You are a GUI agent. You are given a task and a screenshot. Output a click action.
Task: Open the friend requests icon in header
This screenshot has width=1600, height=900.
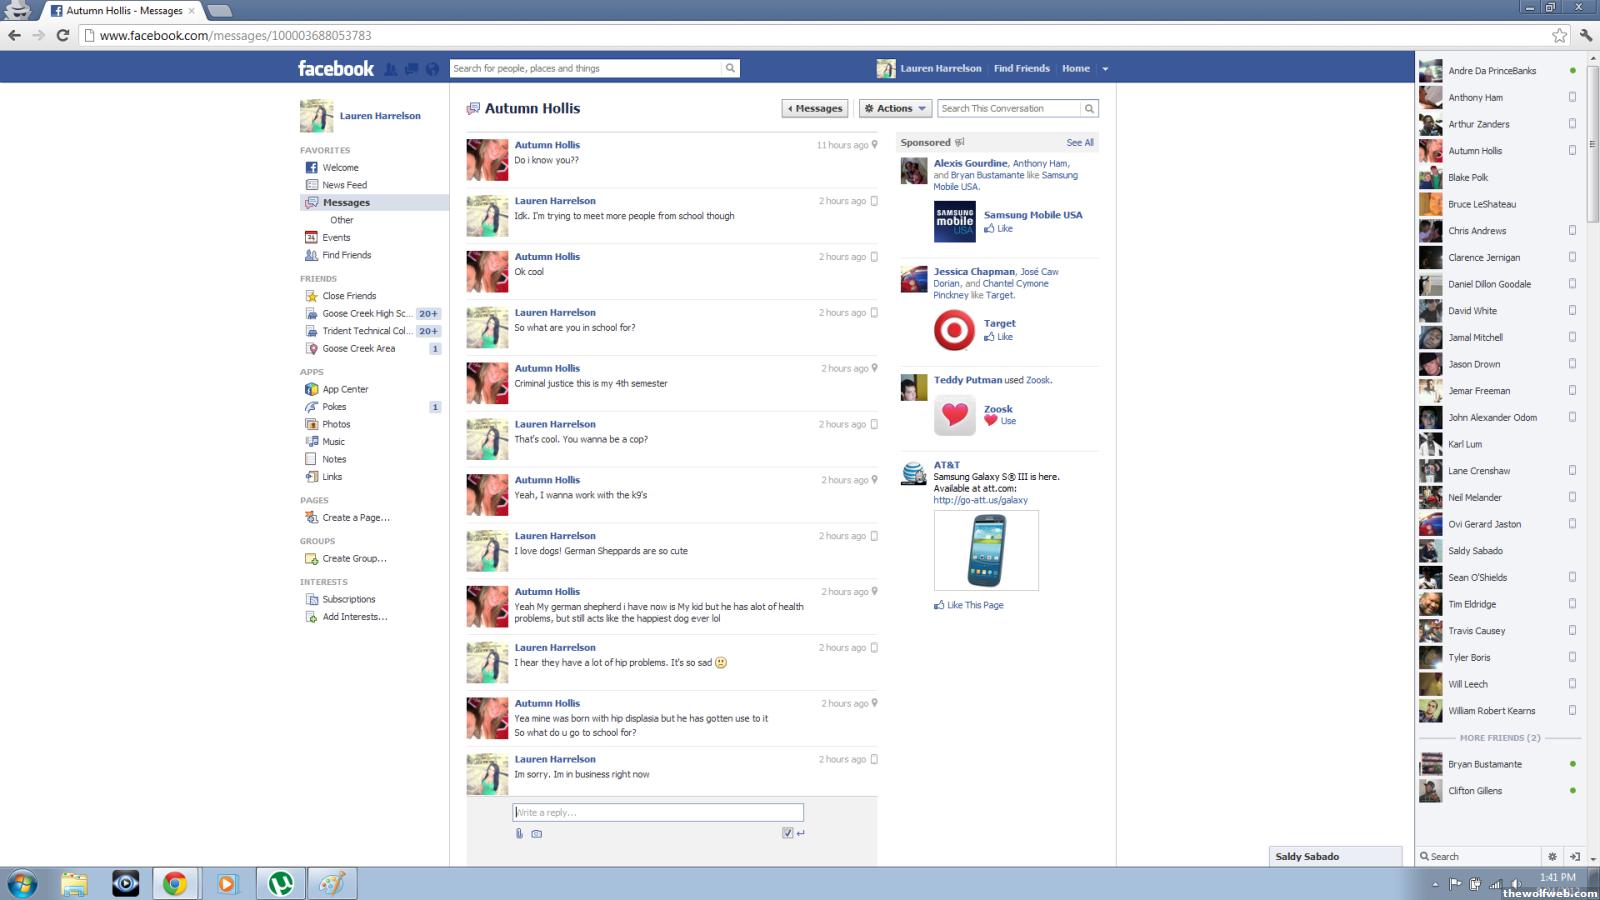tap(391, 69)
